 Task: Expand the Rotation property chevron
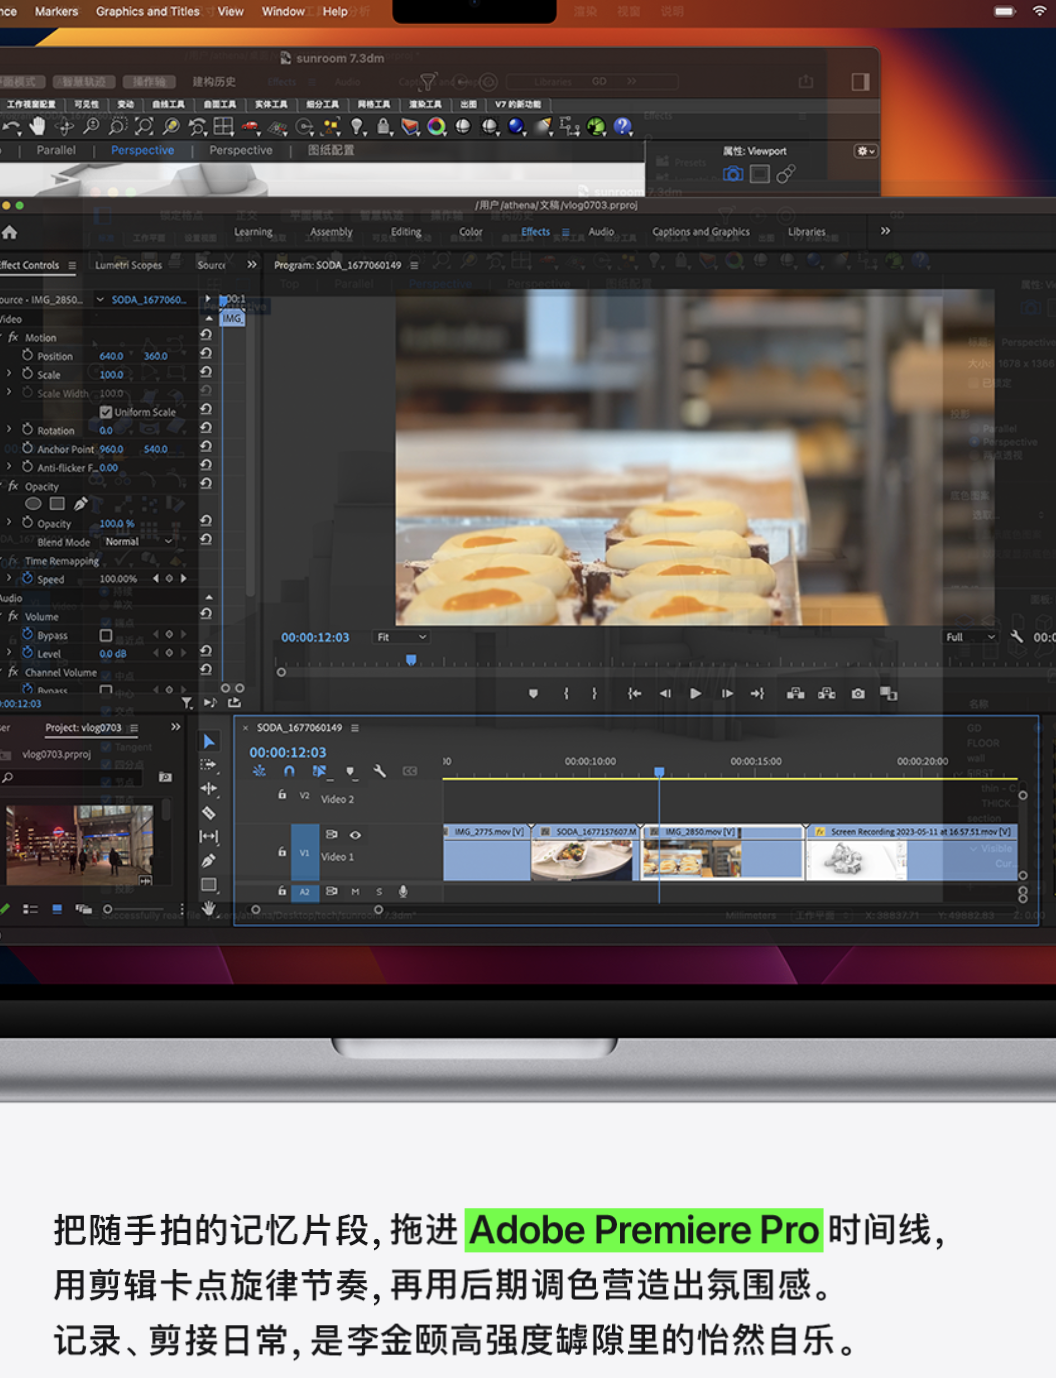[9, 430]
